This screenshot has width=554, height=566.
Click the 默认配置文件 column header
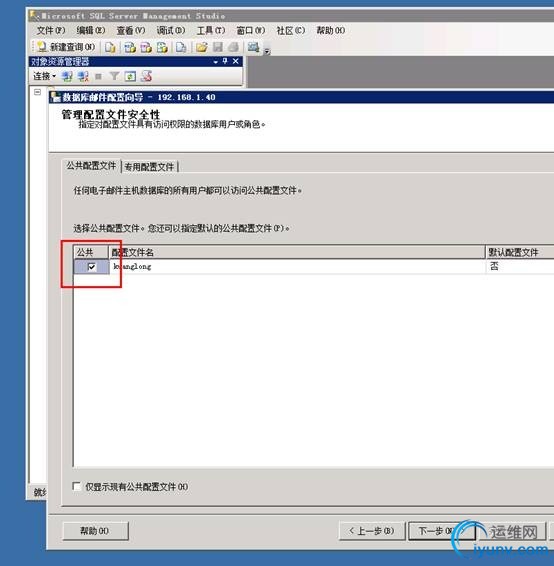520,252
